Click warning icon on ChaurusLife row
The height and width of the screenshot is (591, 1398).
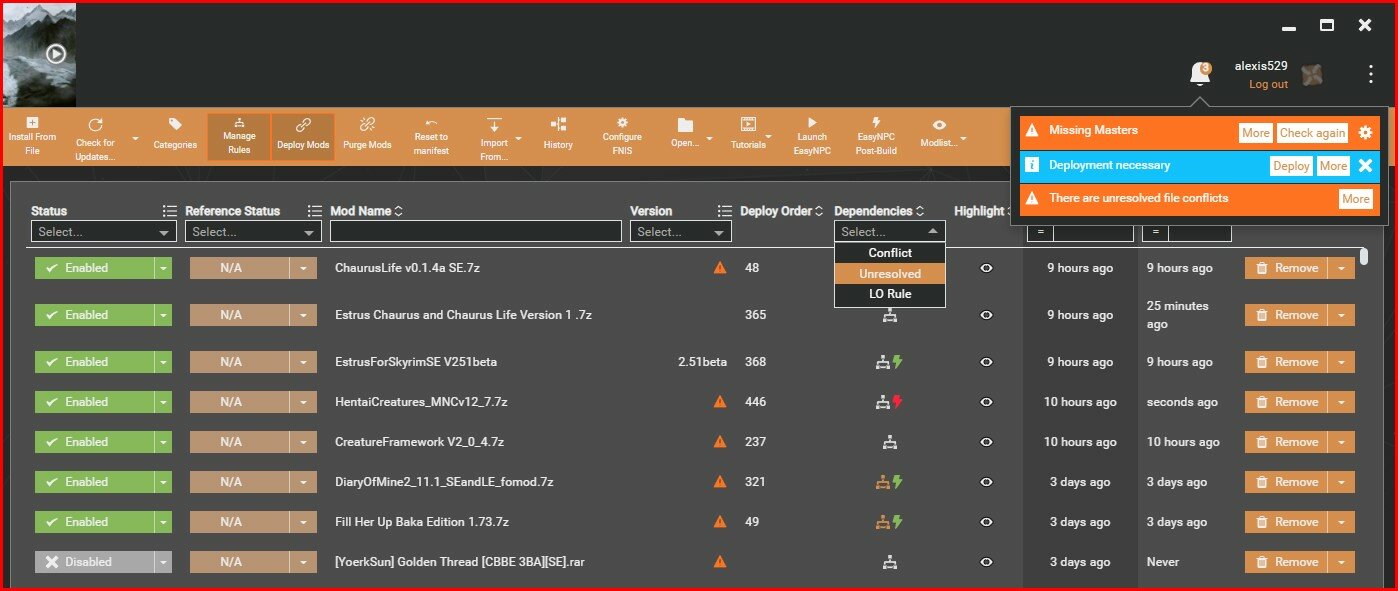point(720,268)
